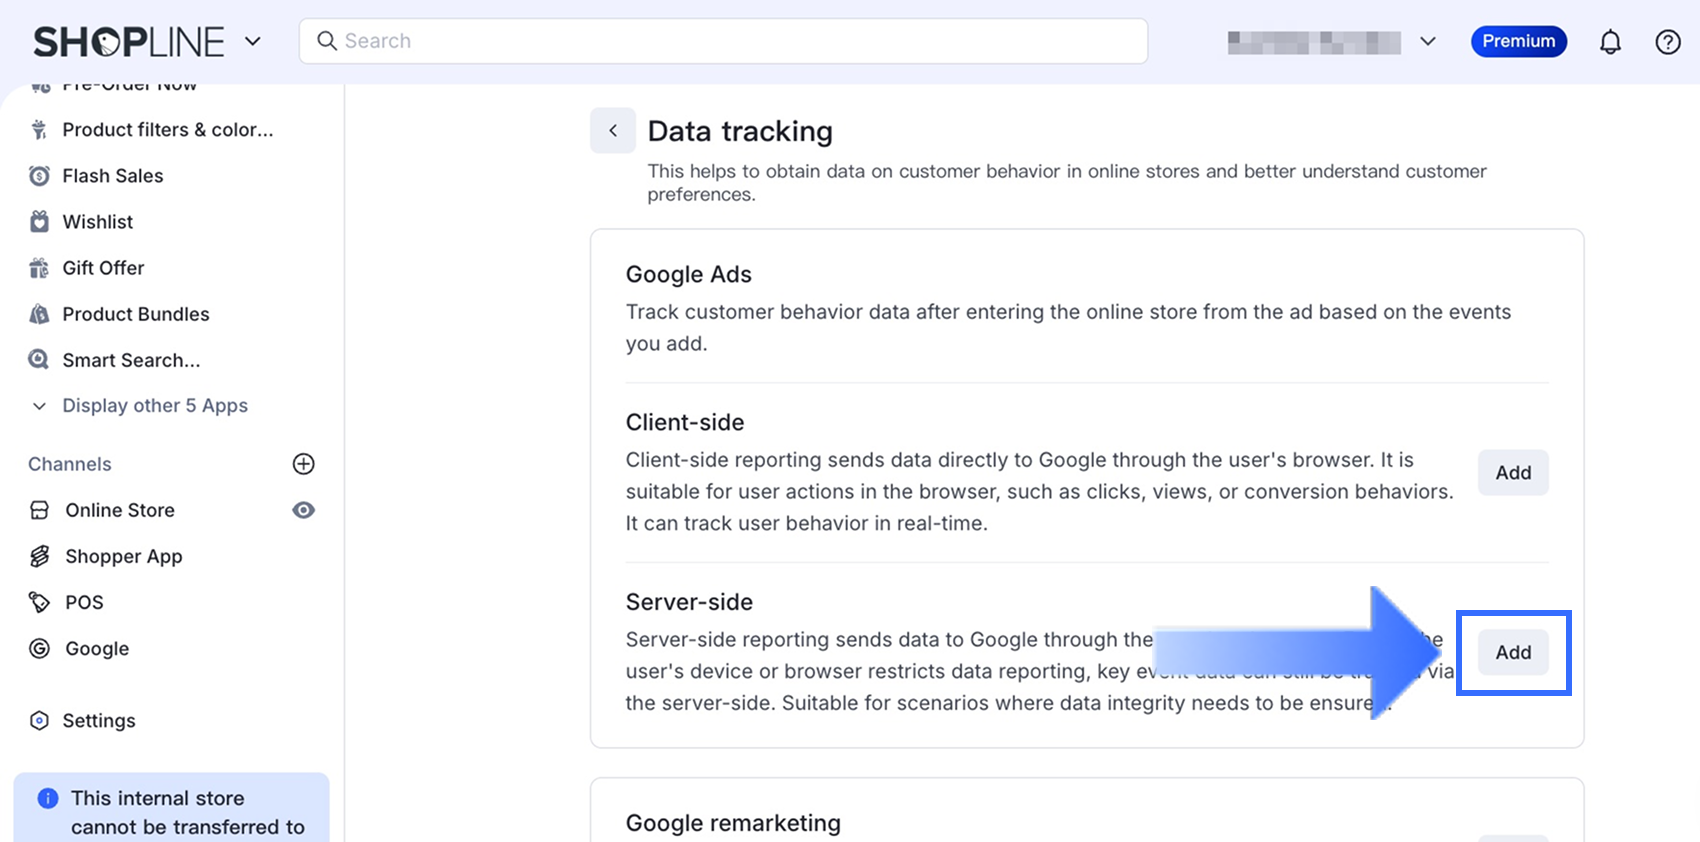Open Shopper App channel

coord(123,556)
